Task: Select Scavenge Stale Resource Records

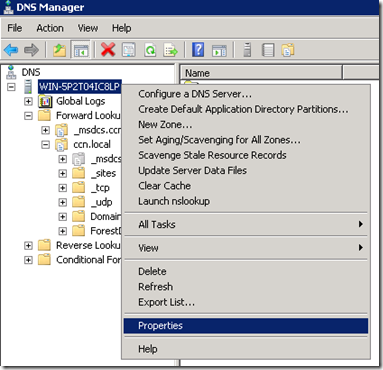Action: [246, 155]
